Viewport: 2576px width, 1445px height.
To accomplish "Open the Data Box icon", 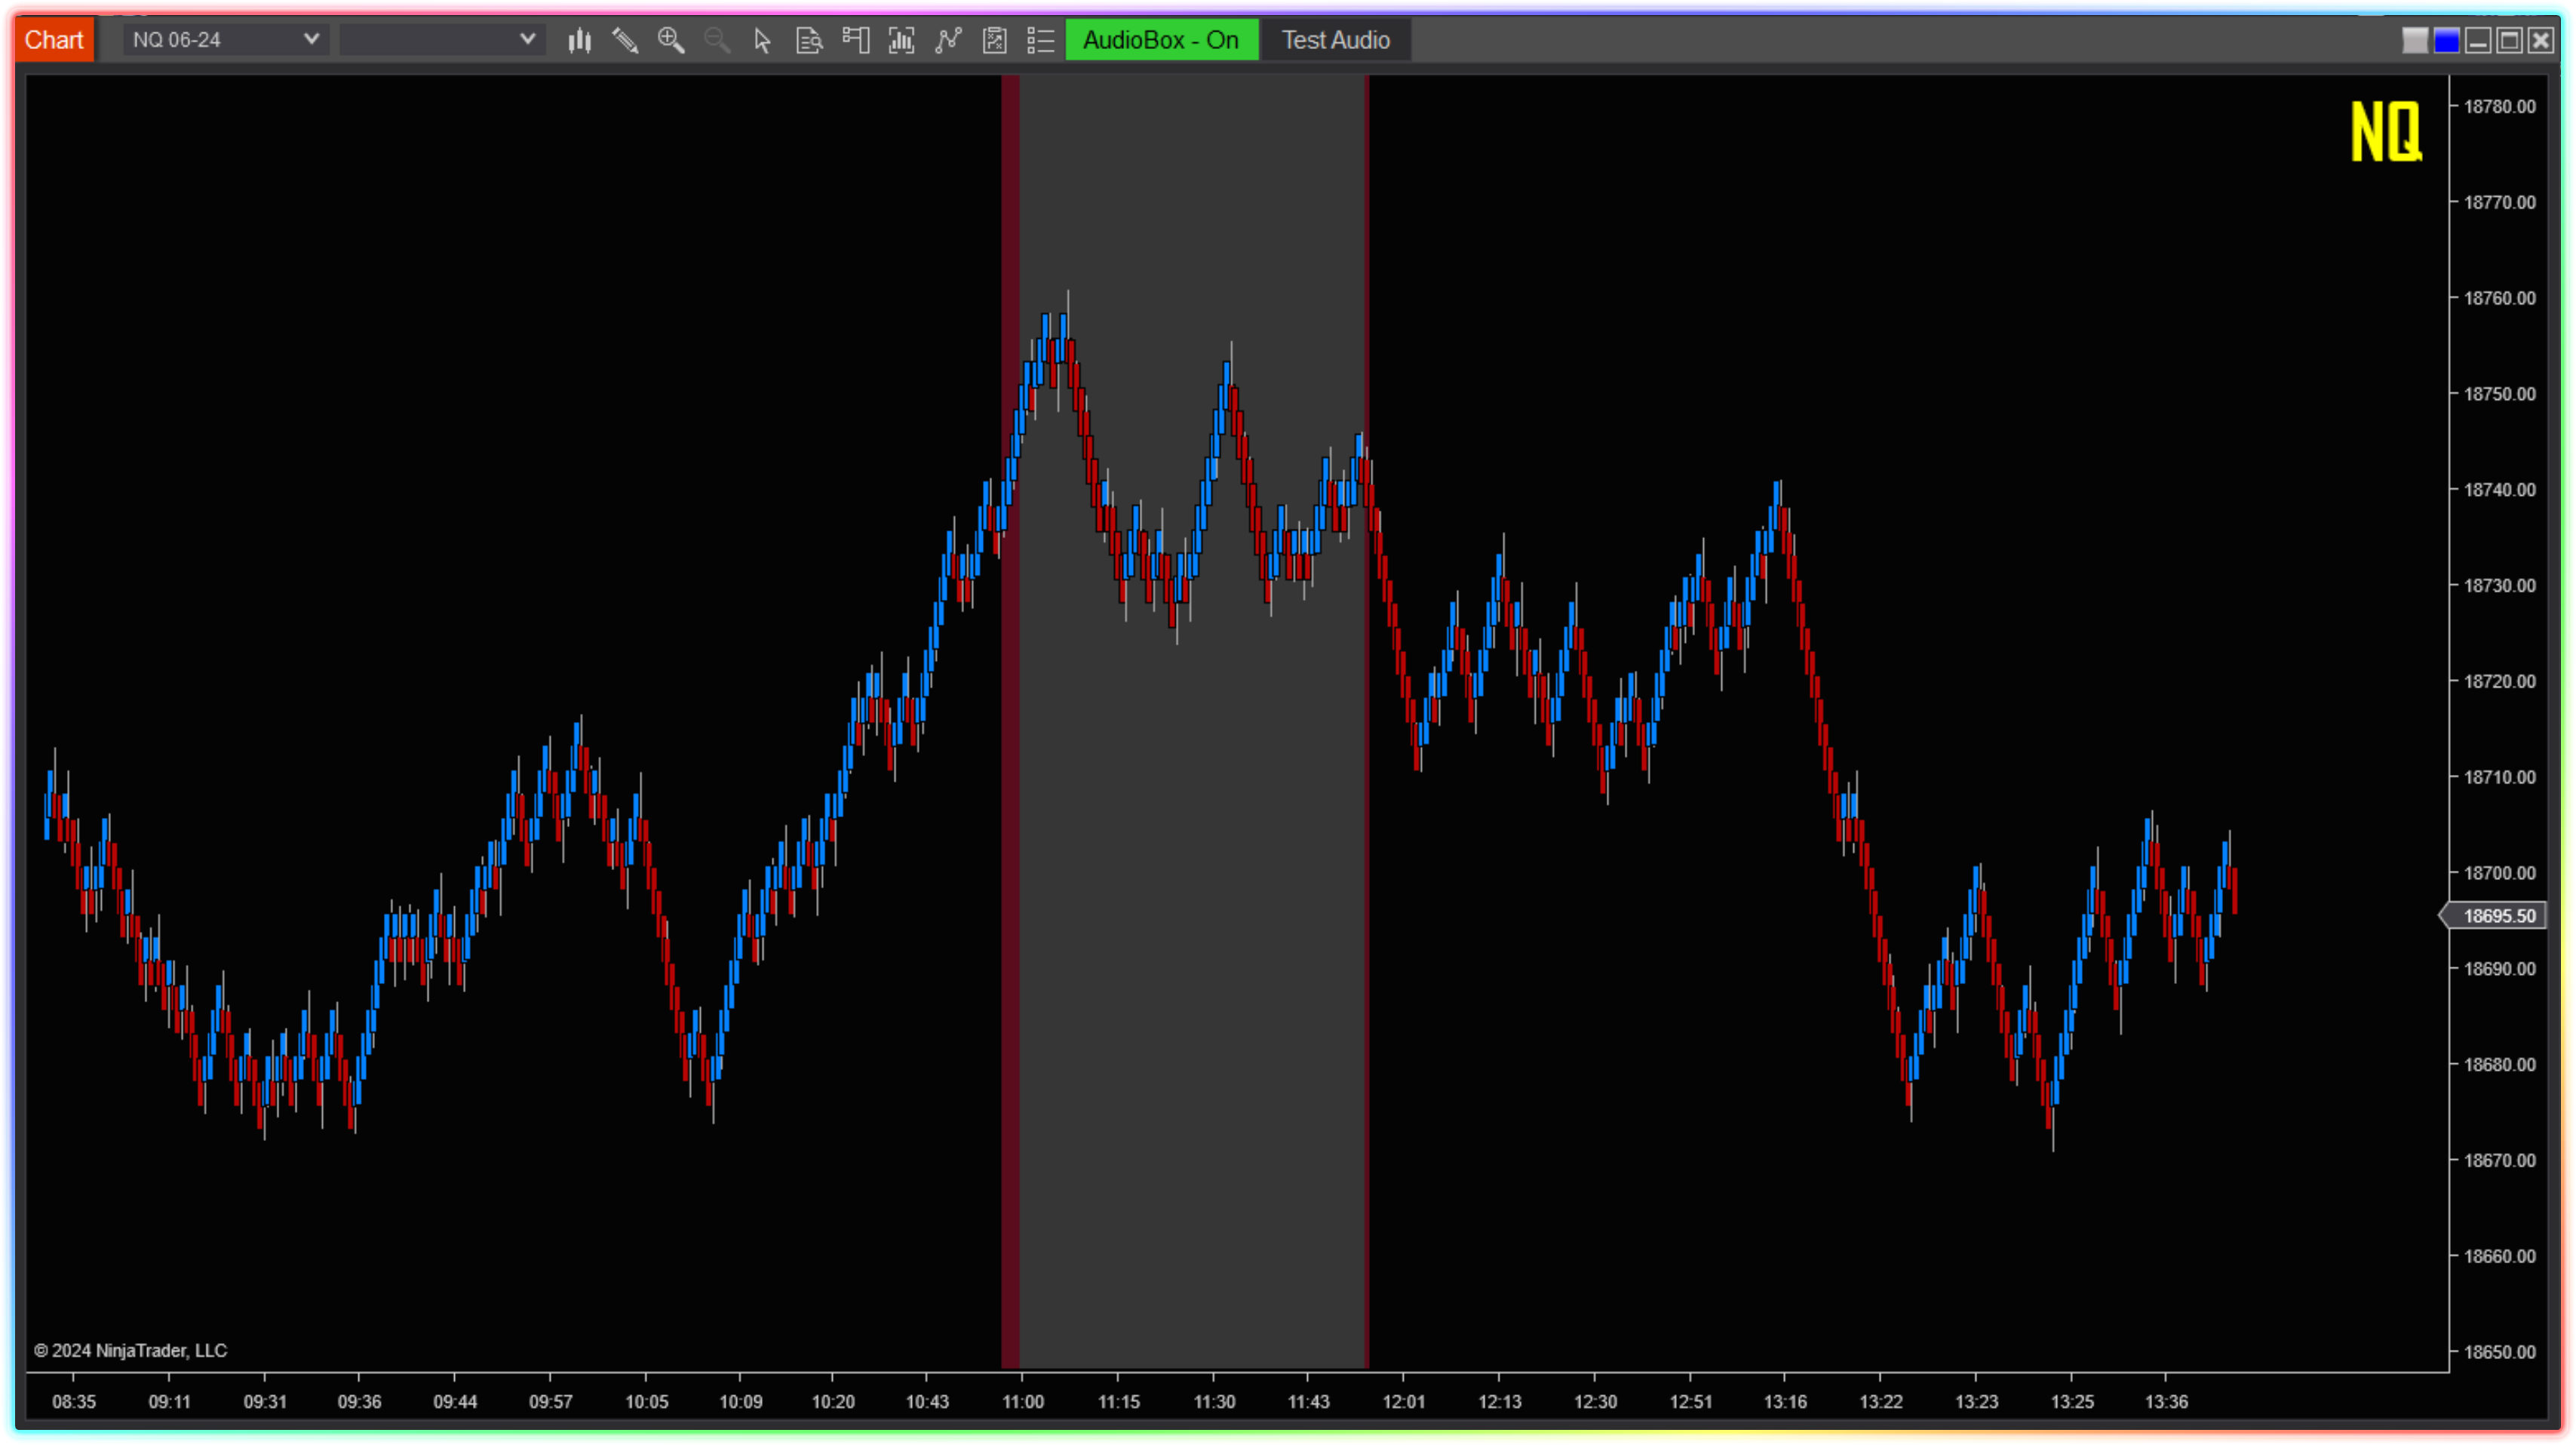I will (x=808, y=40).
